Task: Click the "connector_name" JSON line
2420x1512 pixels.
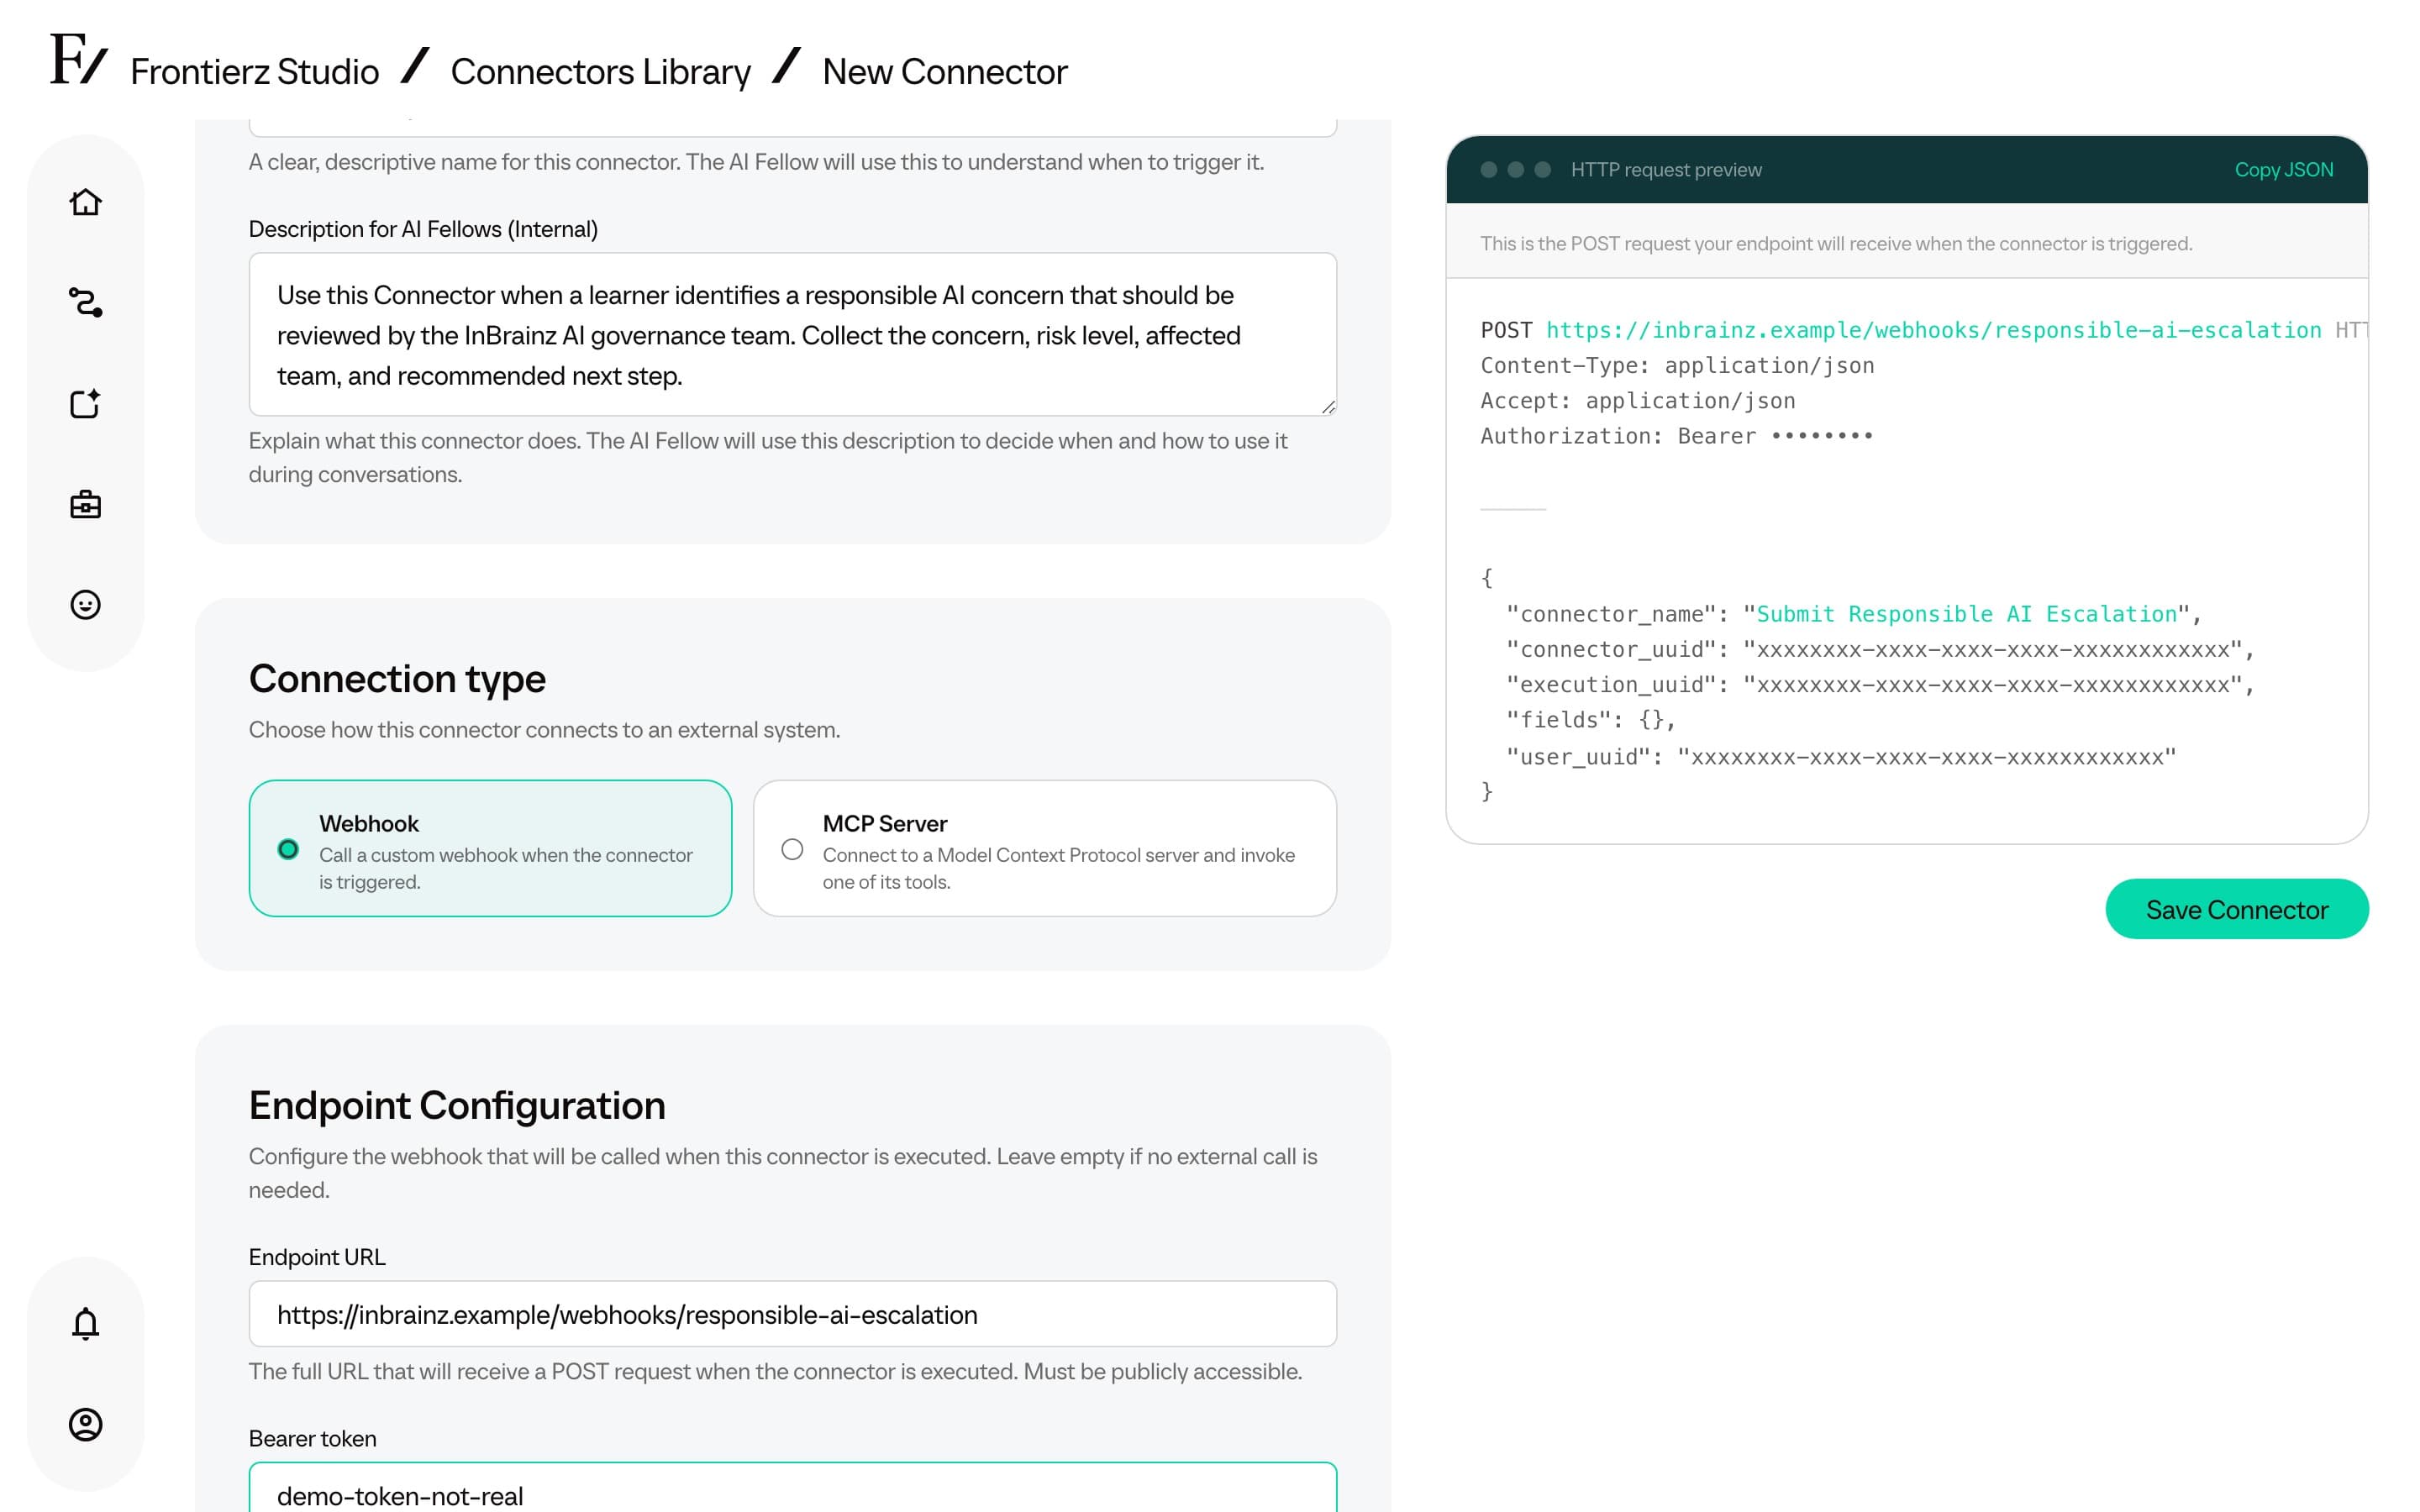Action: point(1853,614)
